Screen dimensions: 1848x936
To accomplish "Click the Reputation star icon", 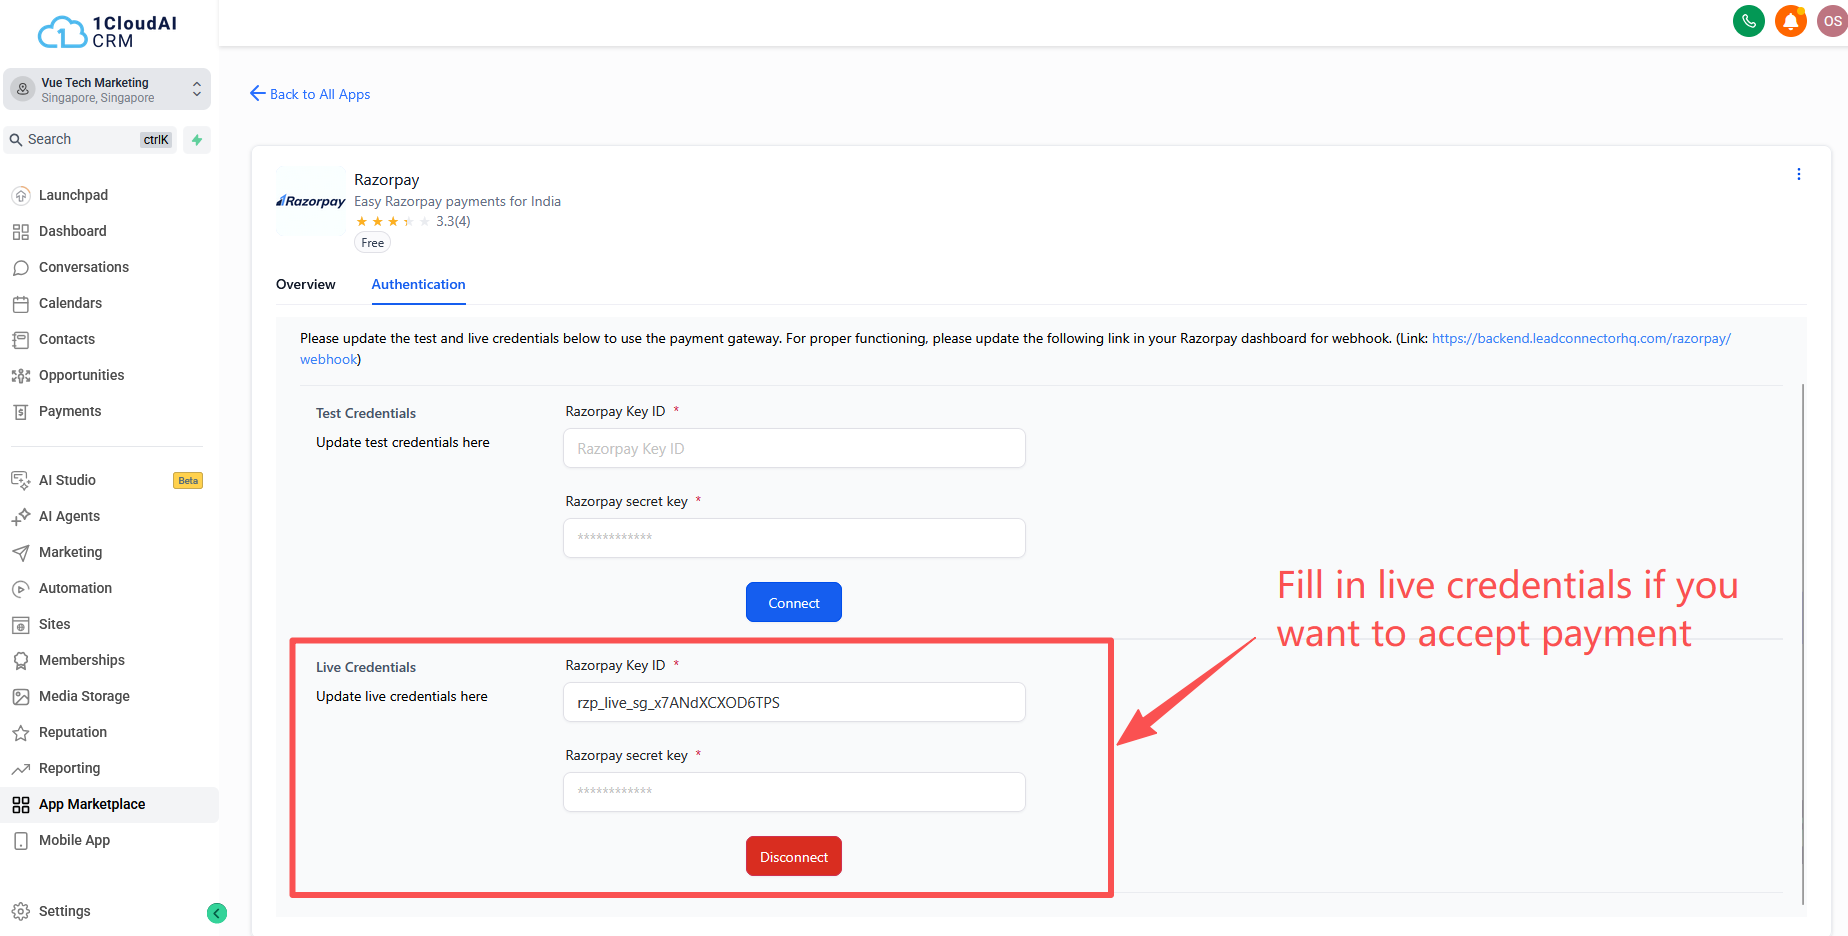I will [21, 732].
